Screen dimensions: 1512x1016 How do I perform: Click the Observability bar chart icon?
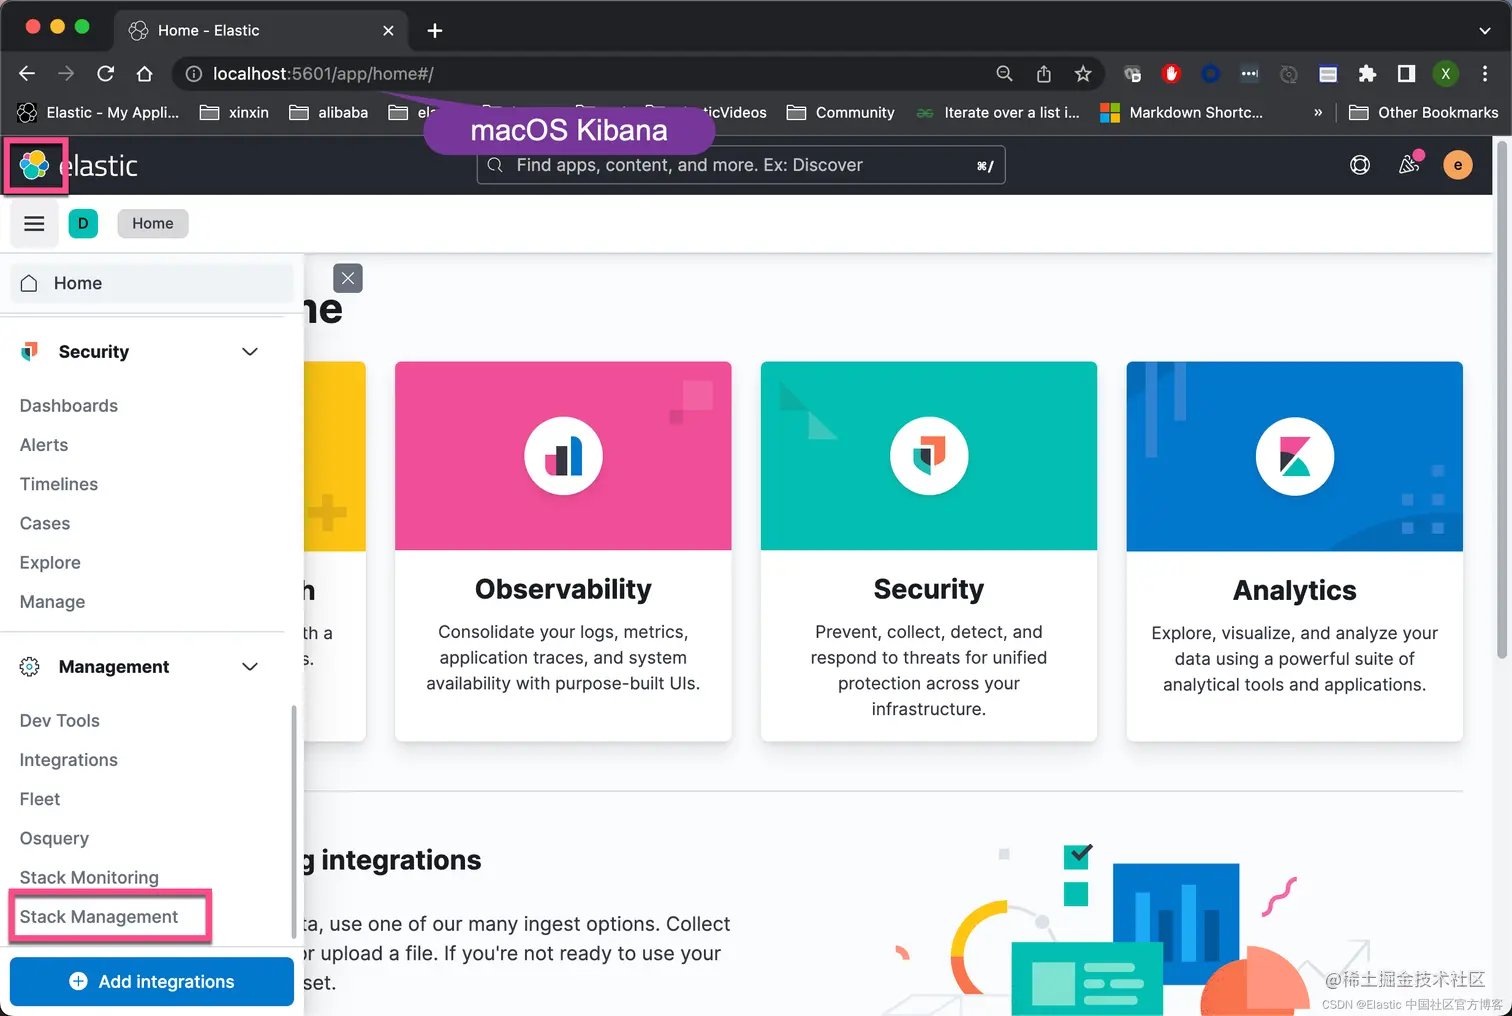(563, 456)
